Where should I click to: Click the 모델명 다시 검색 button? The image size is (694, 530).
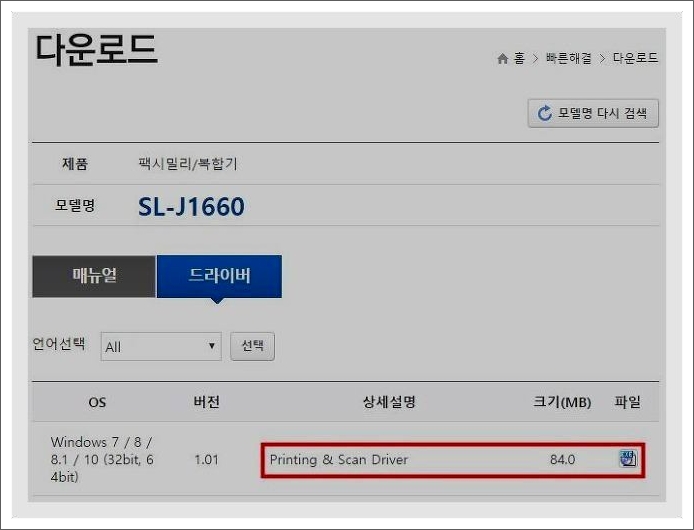(593, 113)
